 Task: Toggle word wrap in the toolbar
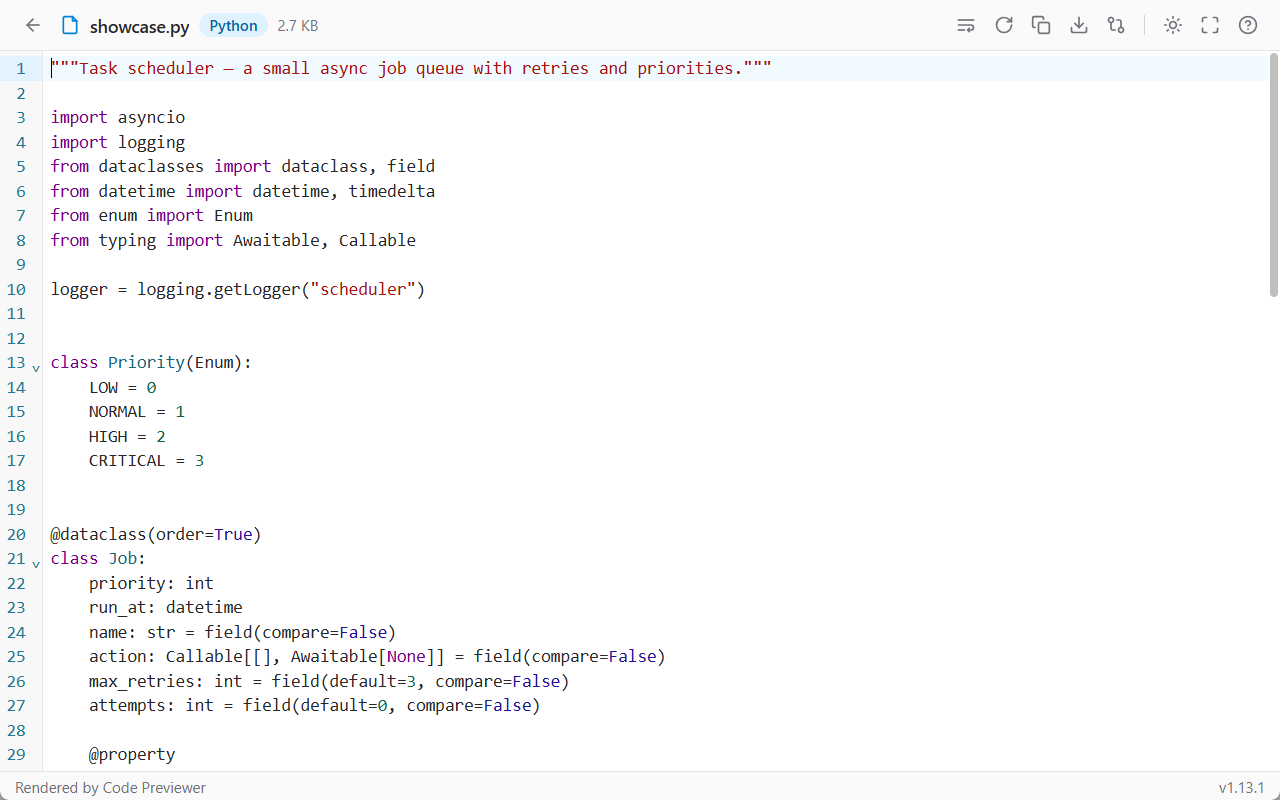[966, 26]
